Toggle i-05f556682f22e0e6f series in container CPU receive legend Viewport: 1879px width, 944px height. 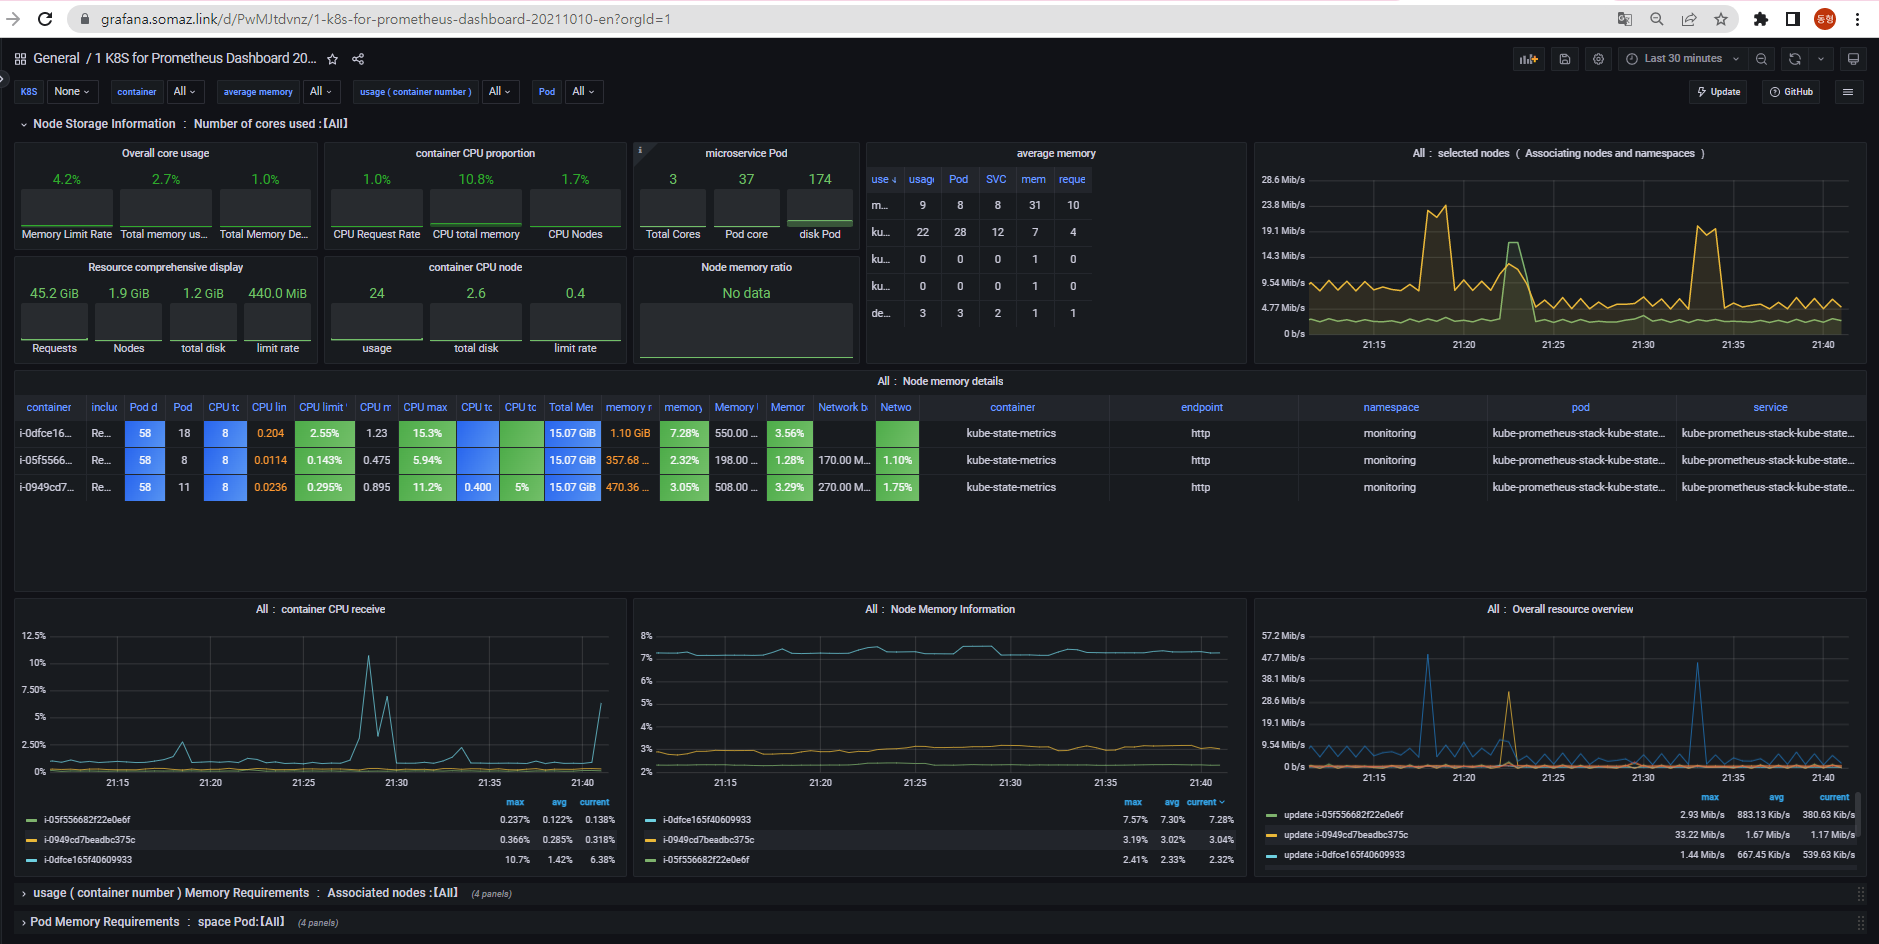click(x=87, y=820)
